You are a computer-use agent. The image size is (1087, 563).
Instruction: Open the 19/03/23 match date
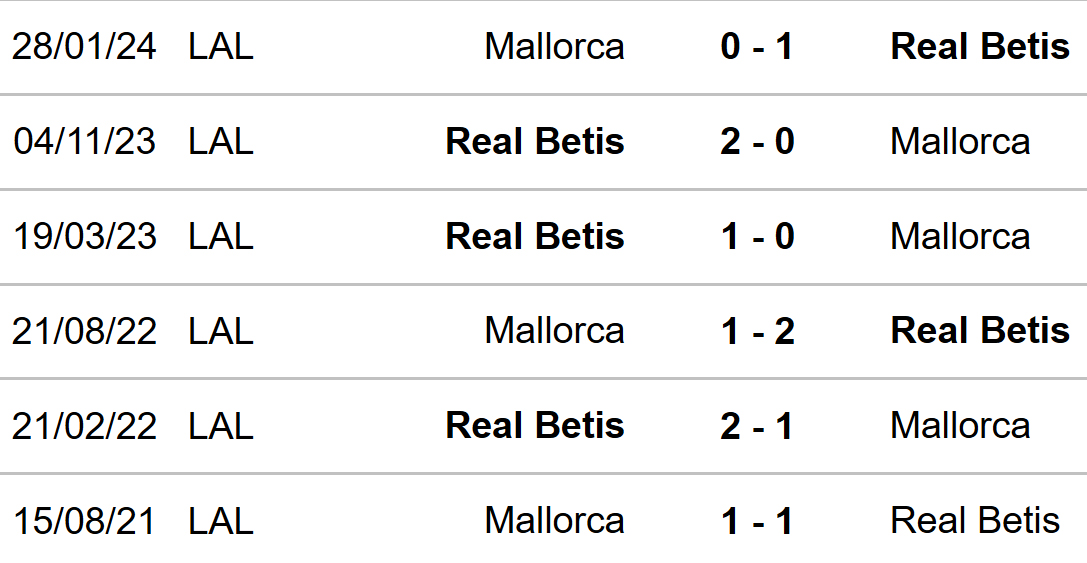pyautogui.click(x=84, y=236)
